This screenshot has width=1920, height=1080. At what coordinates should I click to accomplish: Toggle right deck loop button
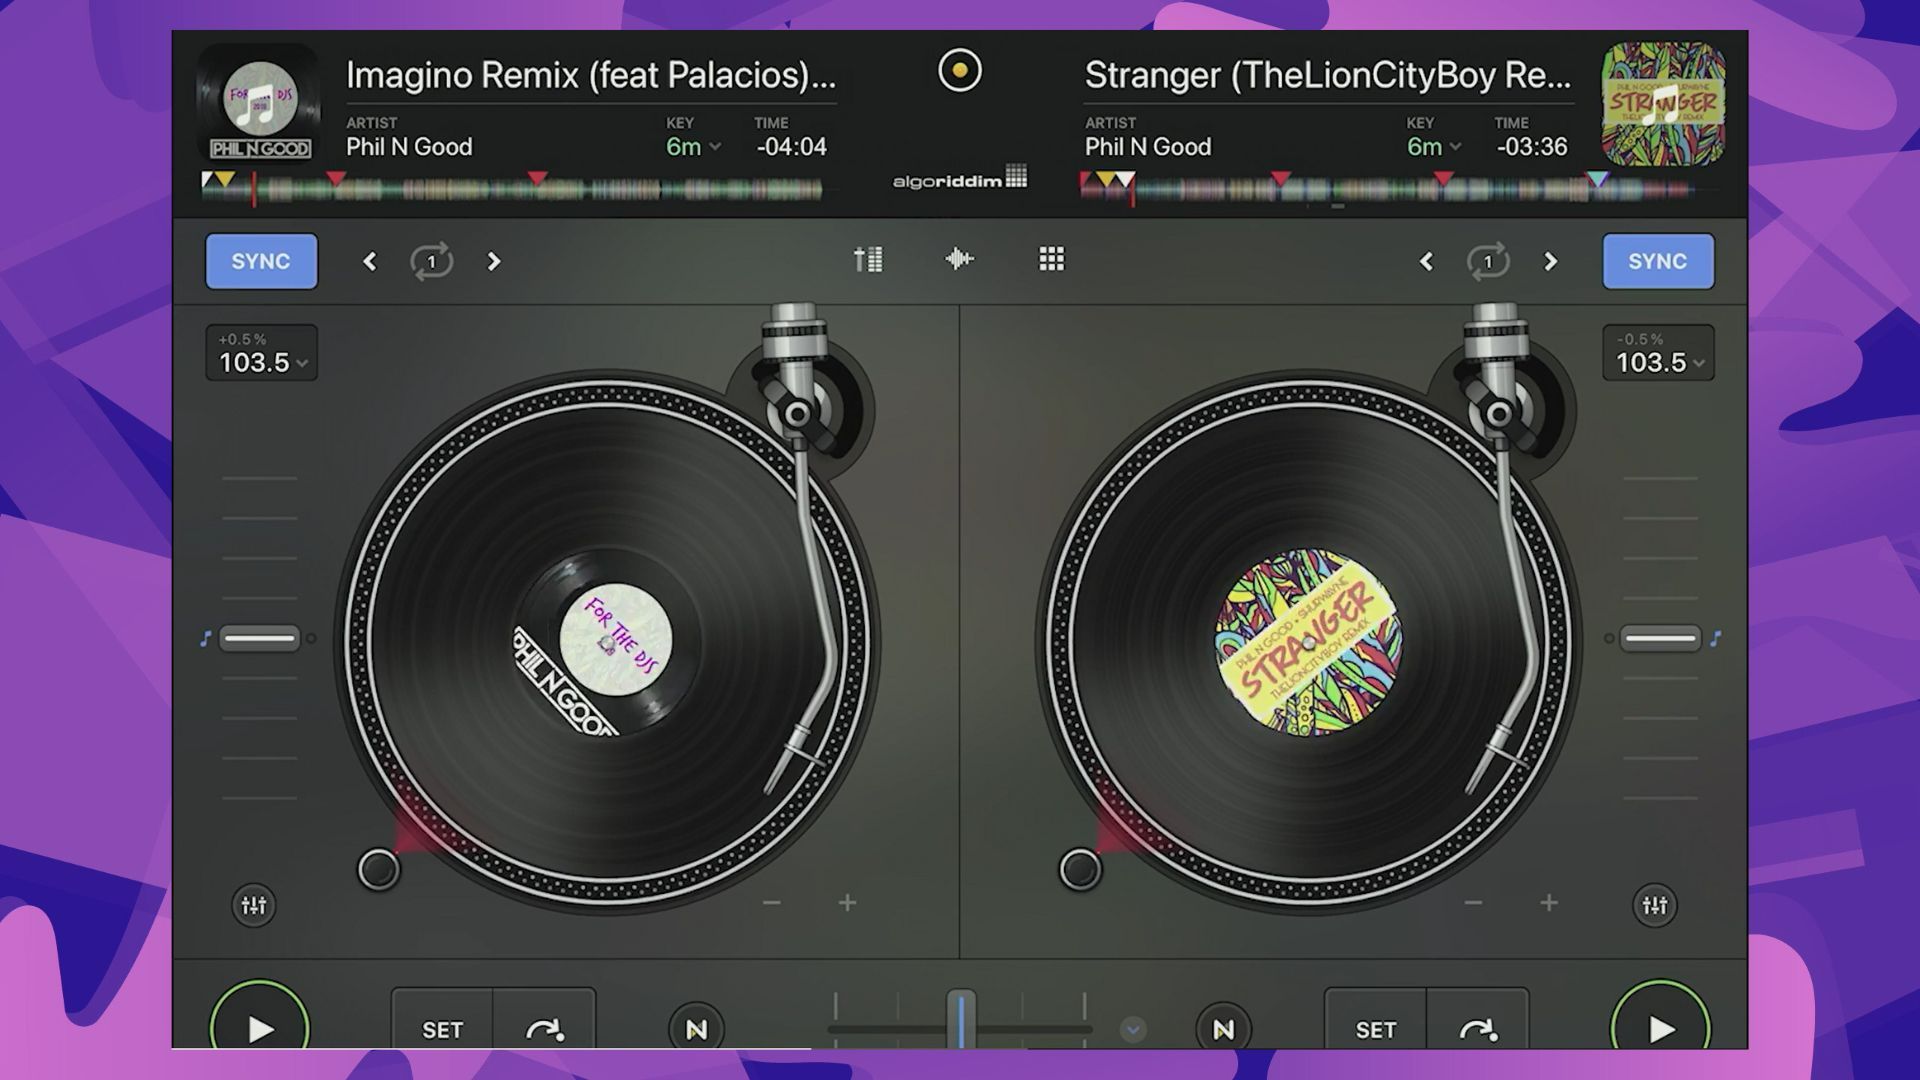pos(1488,262)
